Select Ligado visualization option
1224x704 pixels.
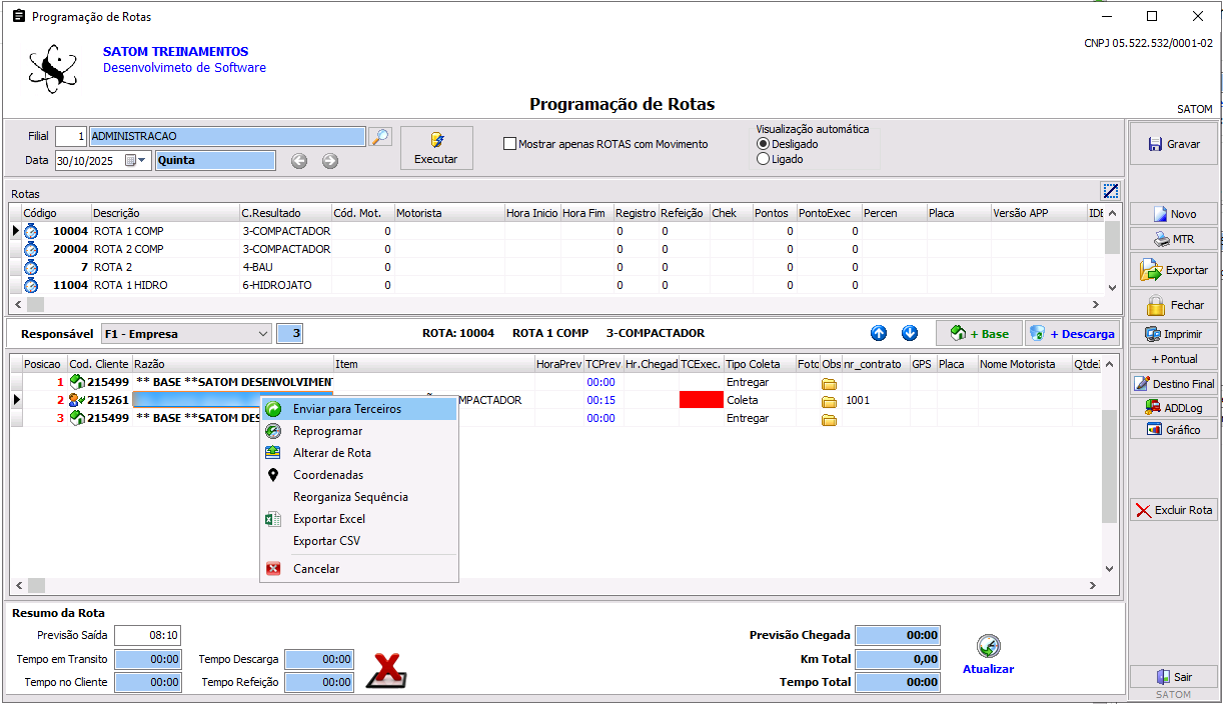(764, 159)
